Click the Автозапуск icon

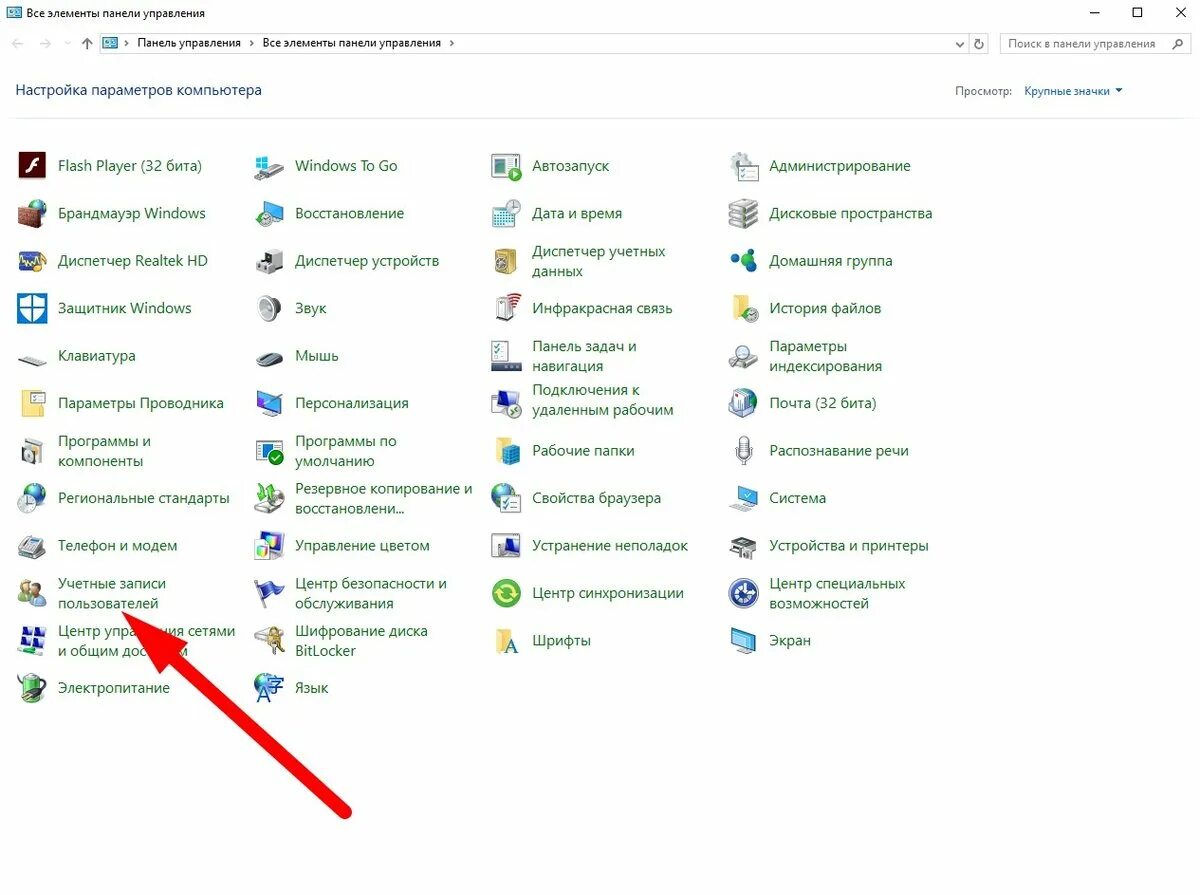tap(506, 166)
